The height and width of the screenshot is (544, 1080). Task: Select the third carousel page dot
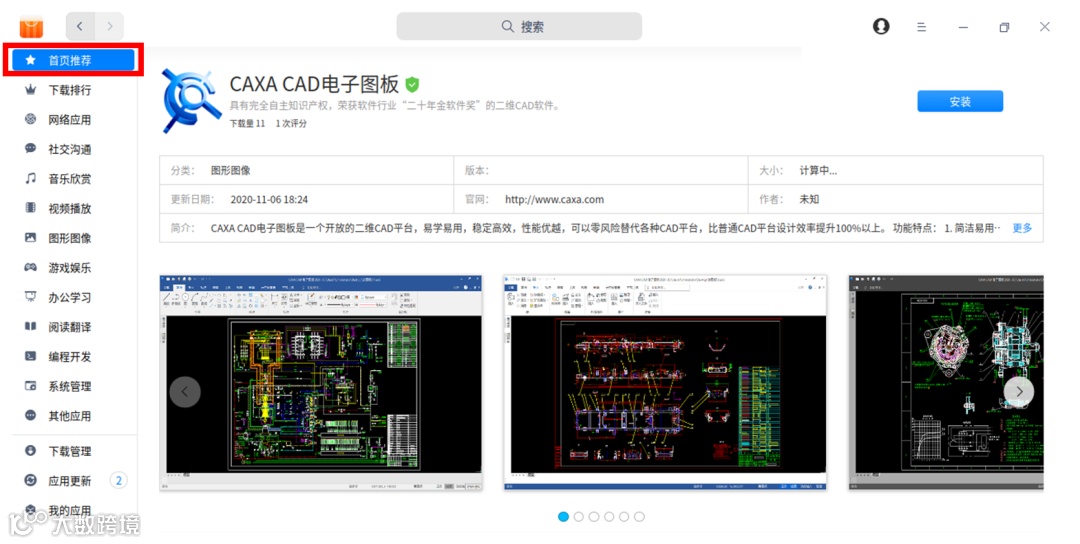point(594,516)
